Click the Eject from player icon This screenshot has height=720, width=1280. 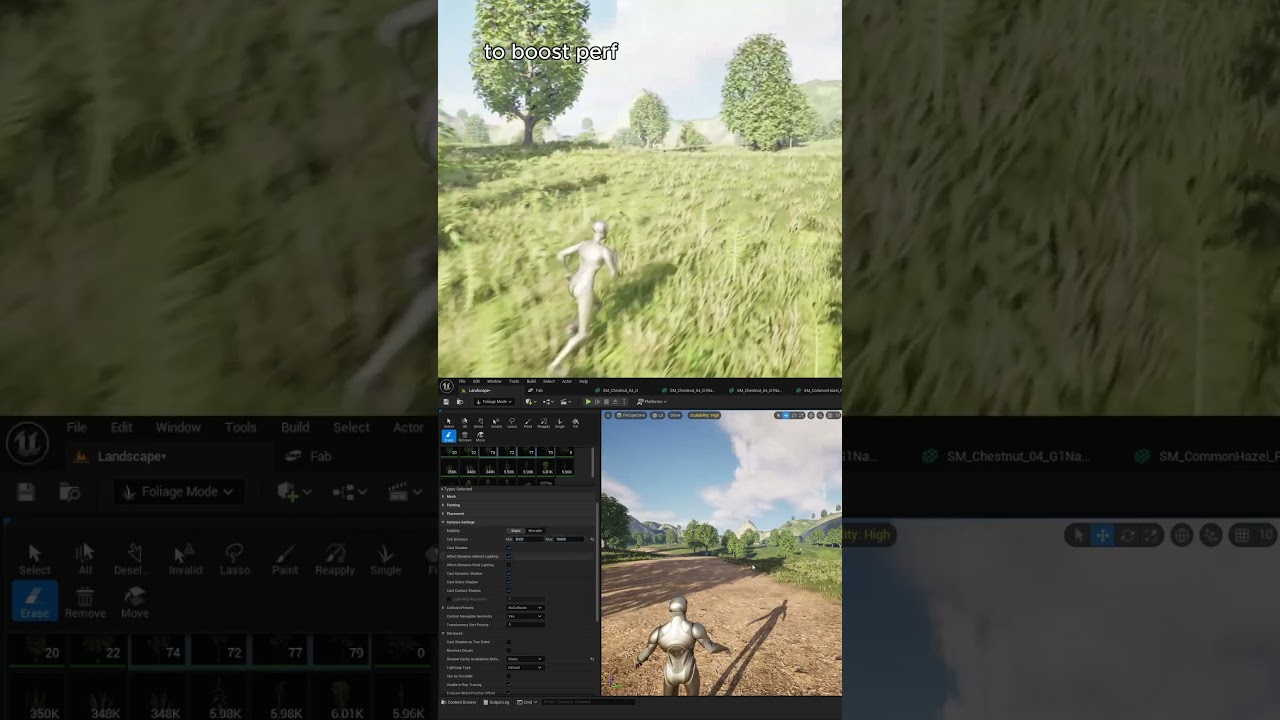pos(615,402)
